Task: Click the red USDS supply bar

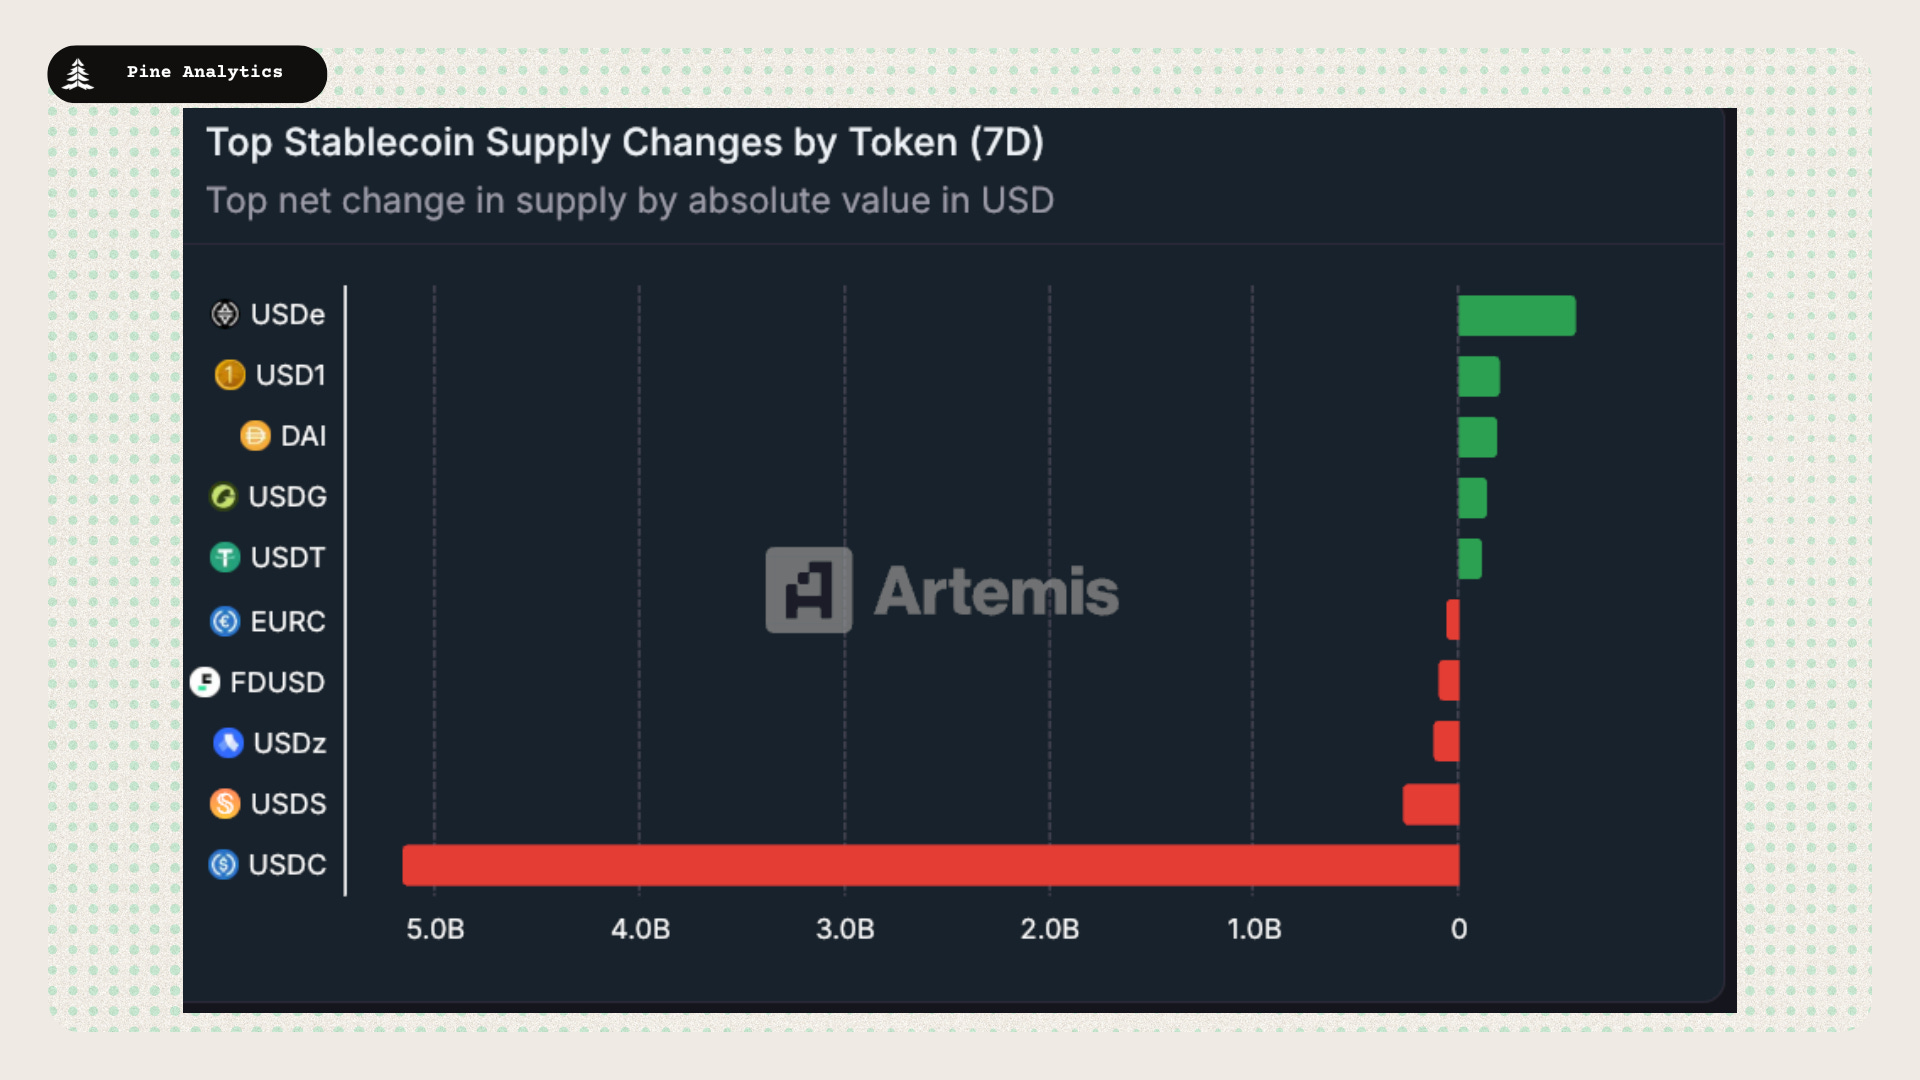Action: (x=1431, y=805)
